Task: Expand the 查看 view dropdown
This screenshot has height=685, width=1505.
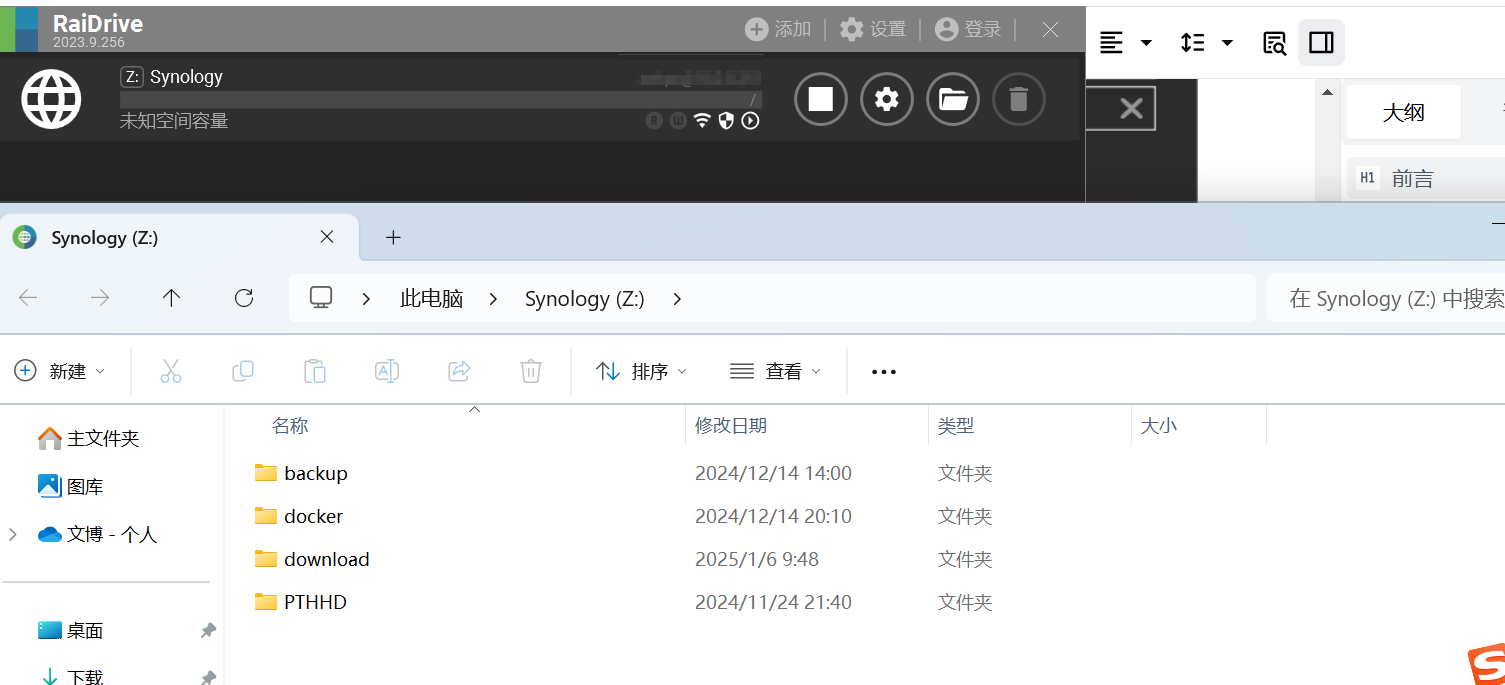Action: (x=775, y=371)
